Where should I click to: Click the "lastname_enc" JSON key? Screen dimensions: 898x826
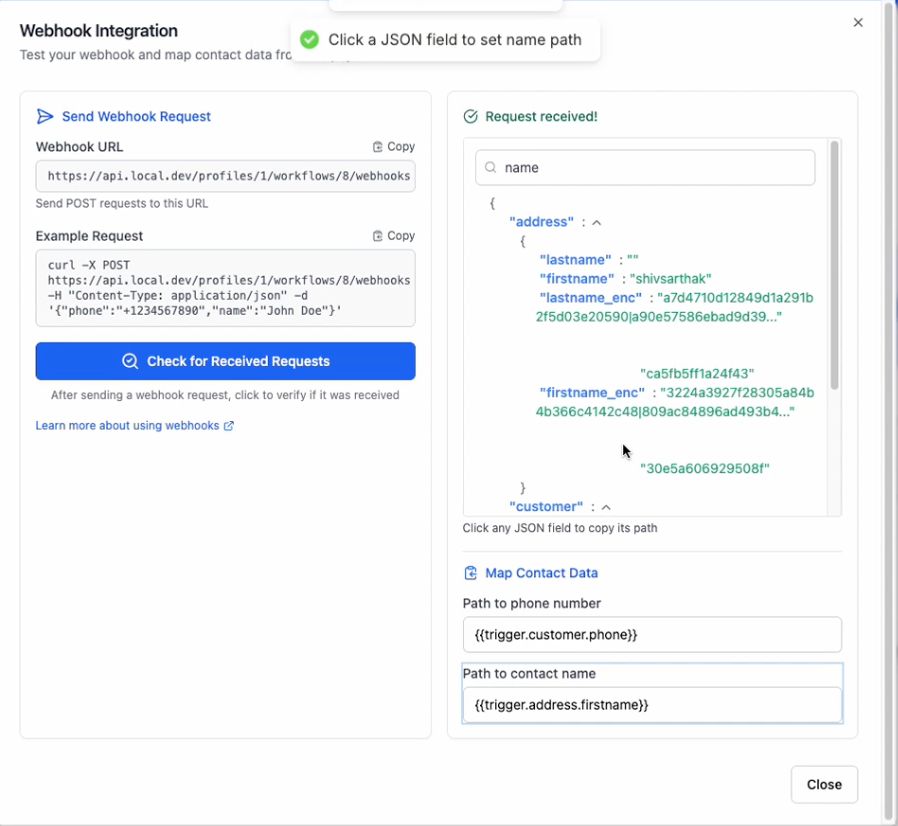[590, 297]
